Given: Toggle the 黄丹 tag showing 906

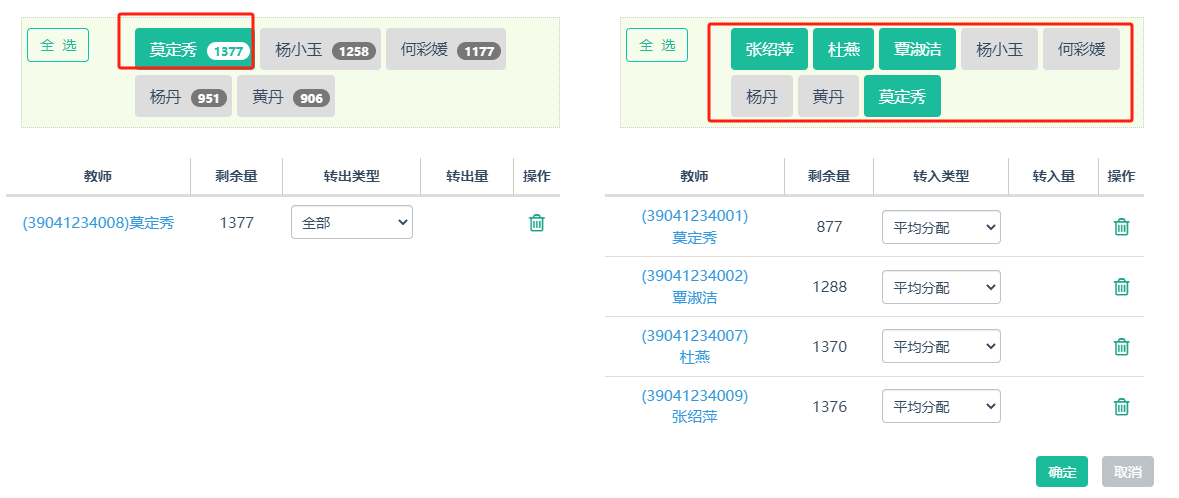Looking at the screenshot, I should point(285,97).
